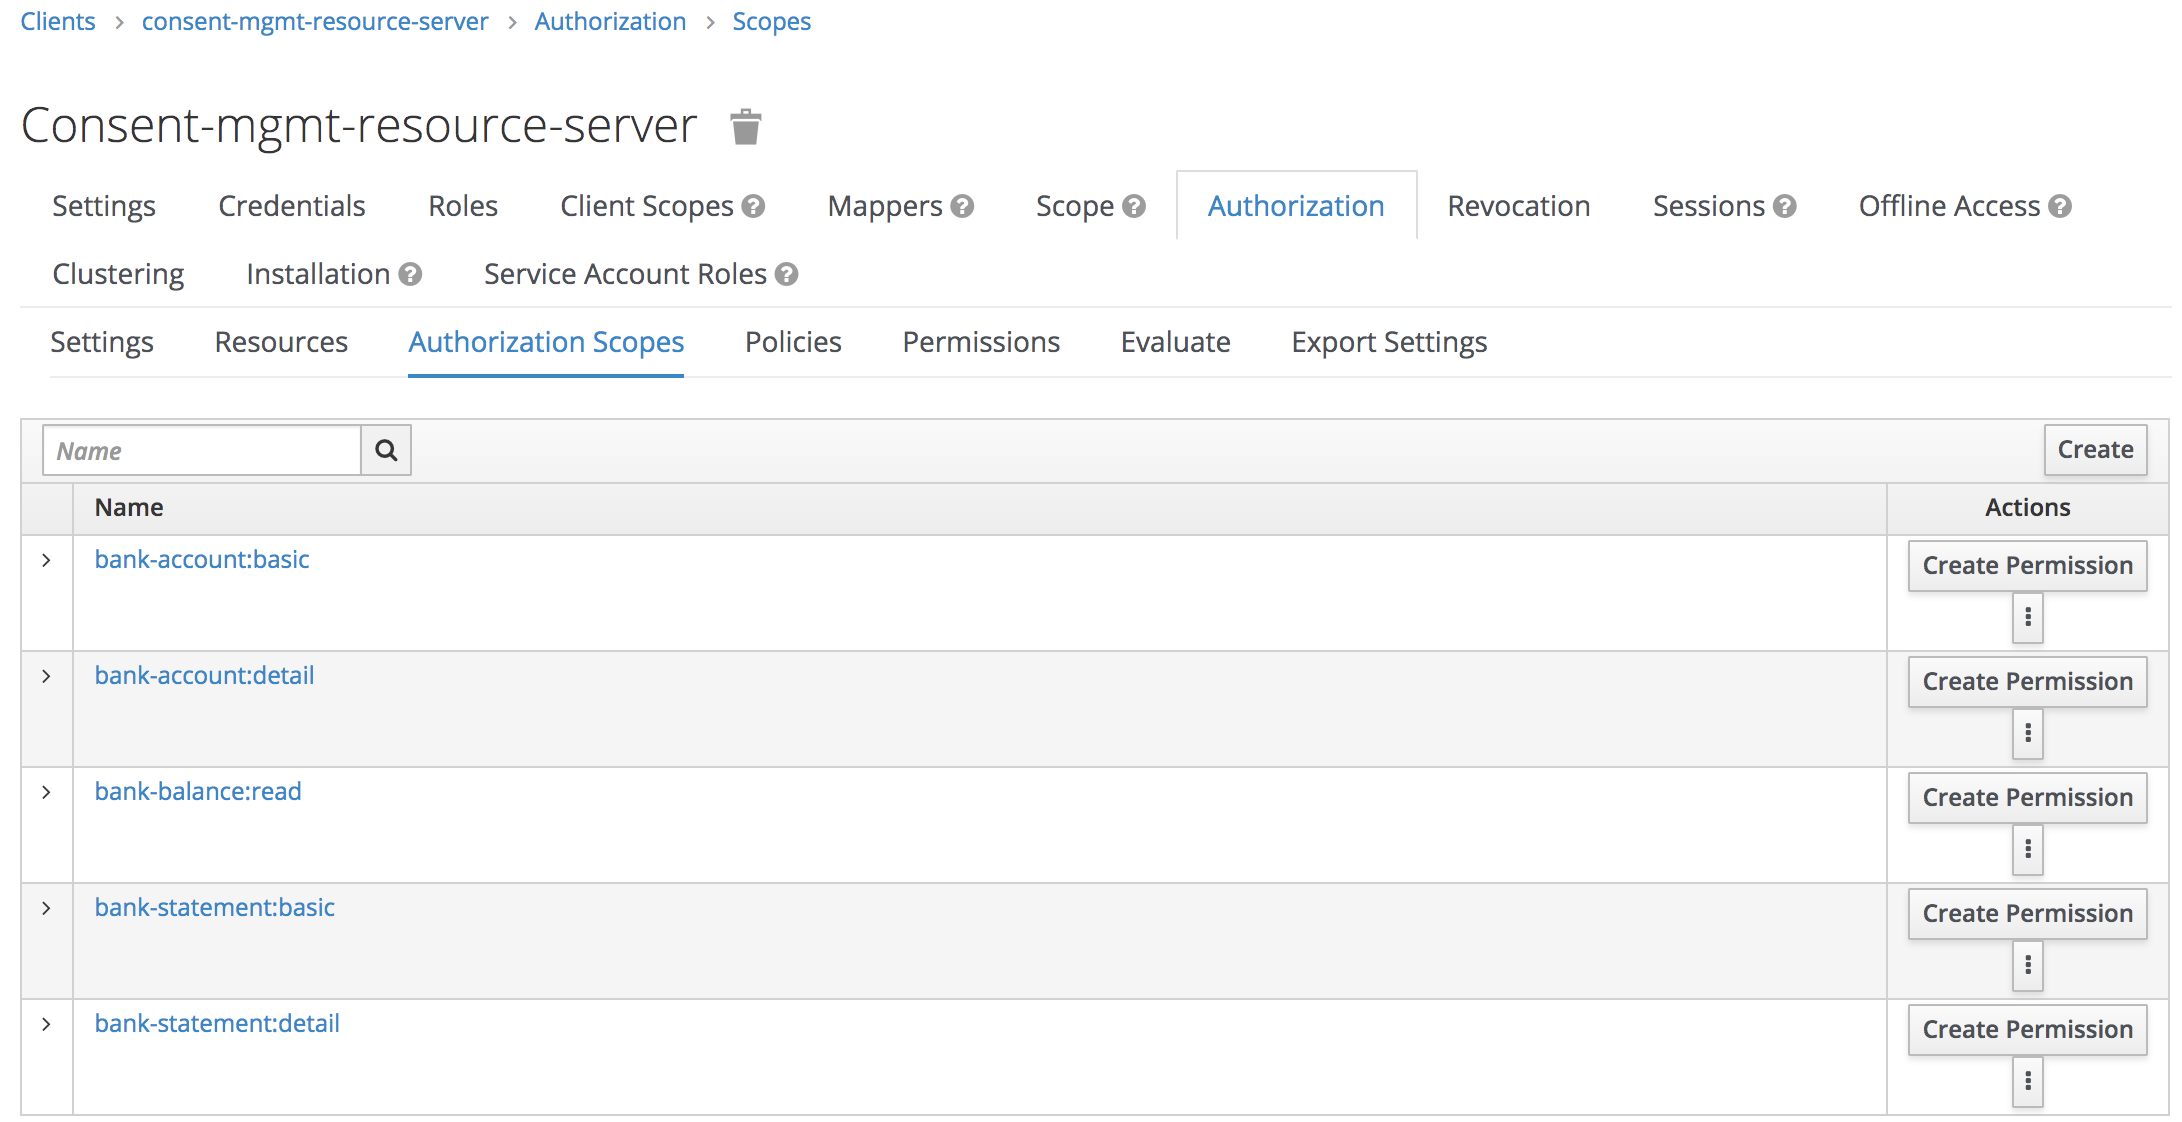This screenshot has height=1122, width=2182.
Task: Go to Clients breadcrumb link
Action: (x=58, y=21)
